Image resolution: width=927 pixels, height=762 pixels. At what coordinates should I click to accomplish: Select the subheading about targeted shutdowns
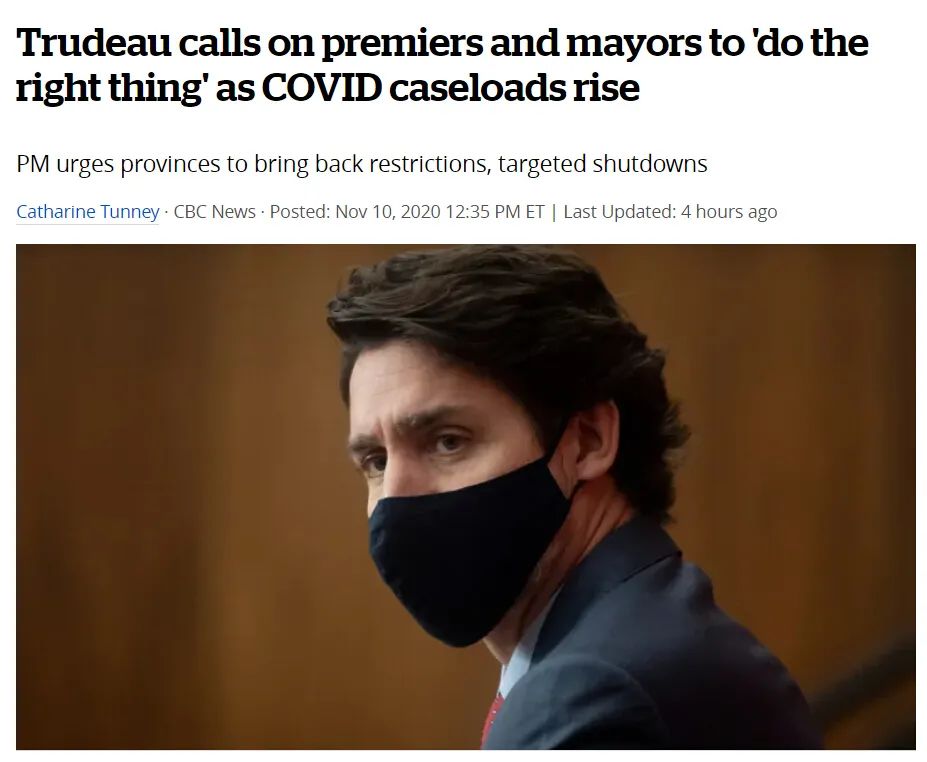click(362, 164)
